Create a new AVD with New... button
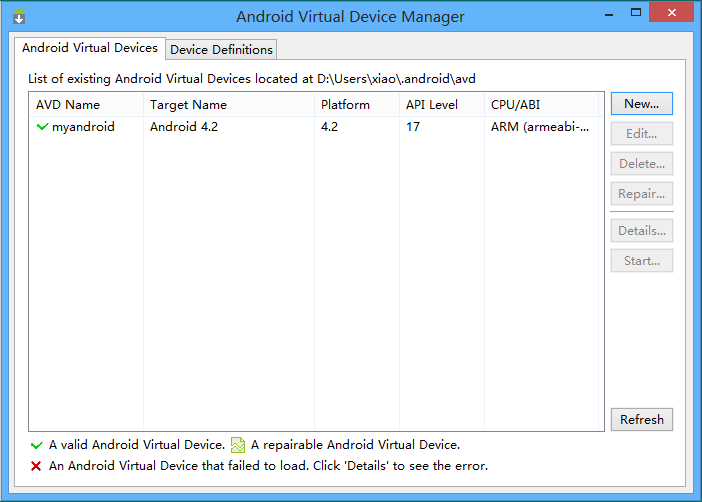The width and height of the screenshot is (702, 502). pos(642,103)
